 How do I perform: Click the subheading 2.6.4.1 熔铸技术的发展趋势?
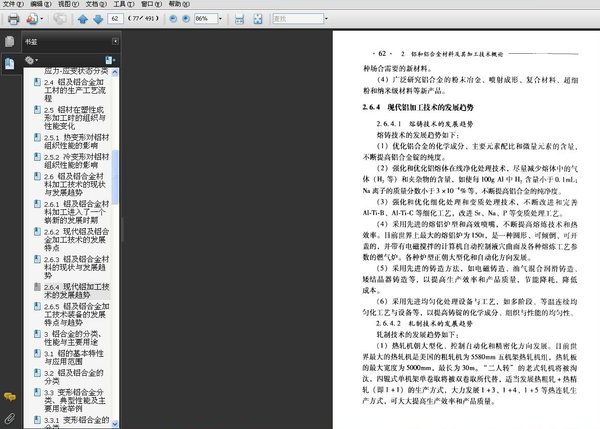click(425, 124)
